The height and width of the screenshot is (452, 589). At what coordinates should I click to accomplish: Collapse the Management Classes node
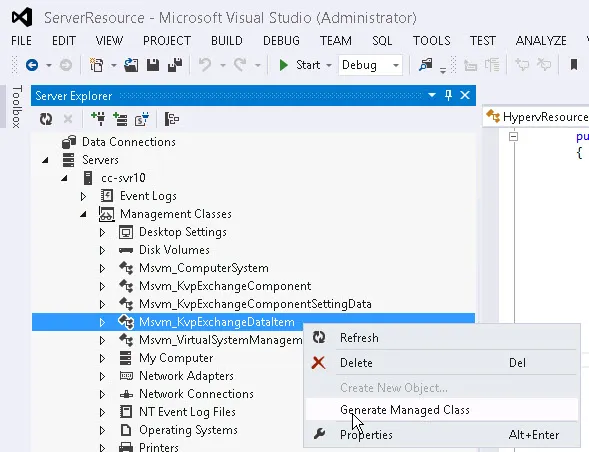pos(83,214)
